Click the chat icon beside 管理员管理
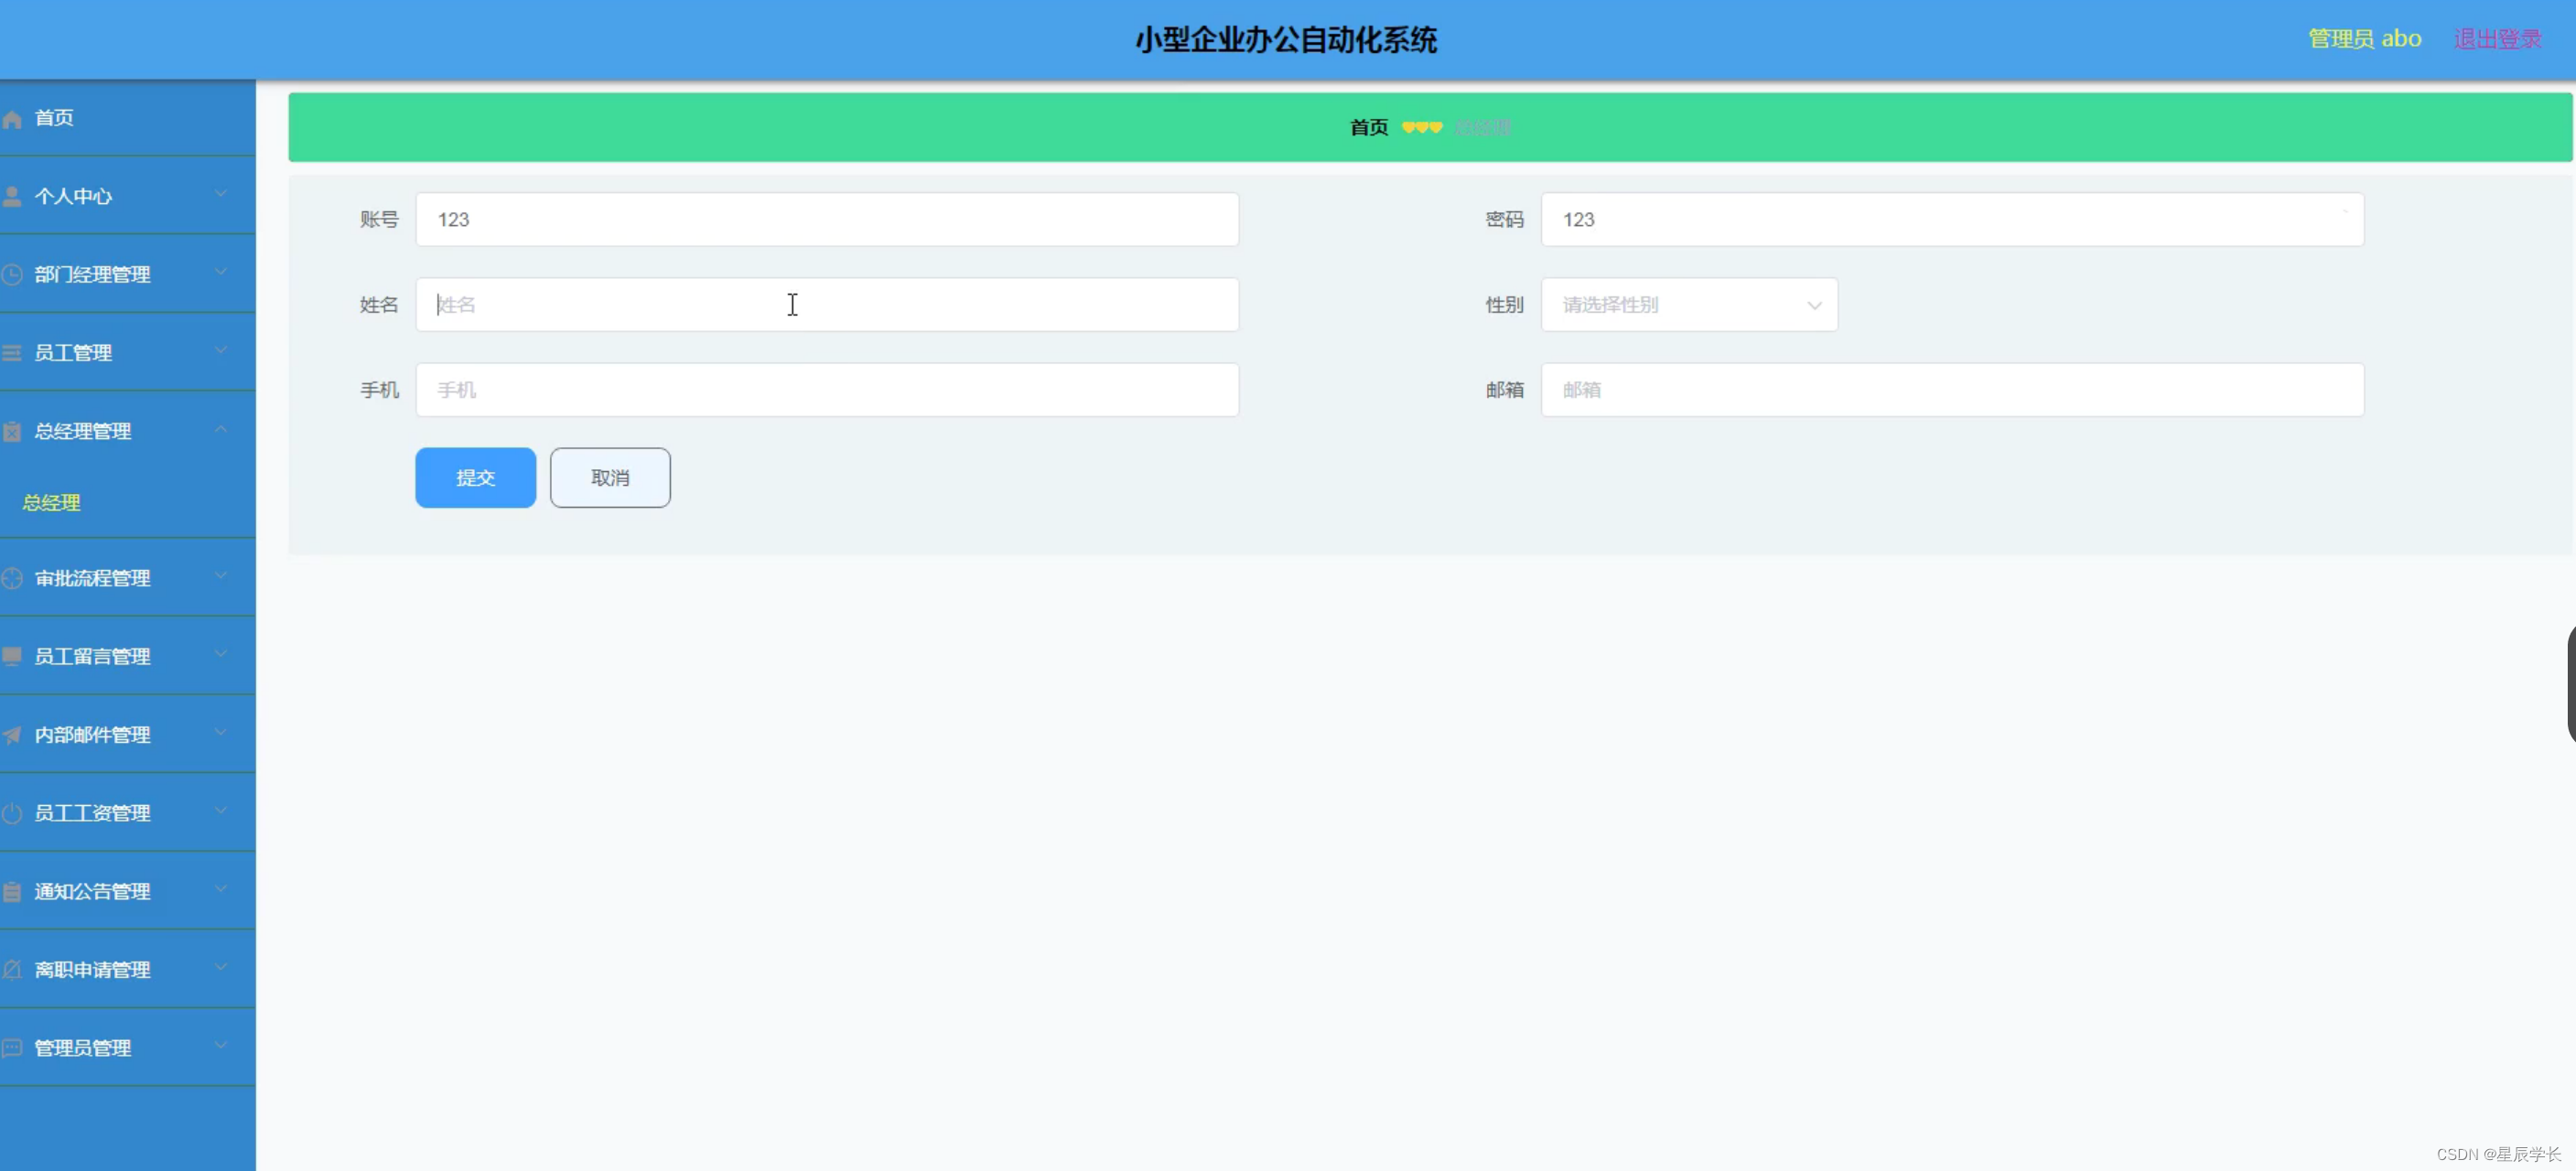Screen dimensions: 2576x1171 [13, 1047]
